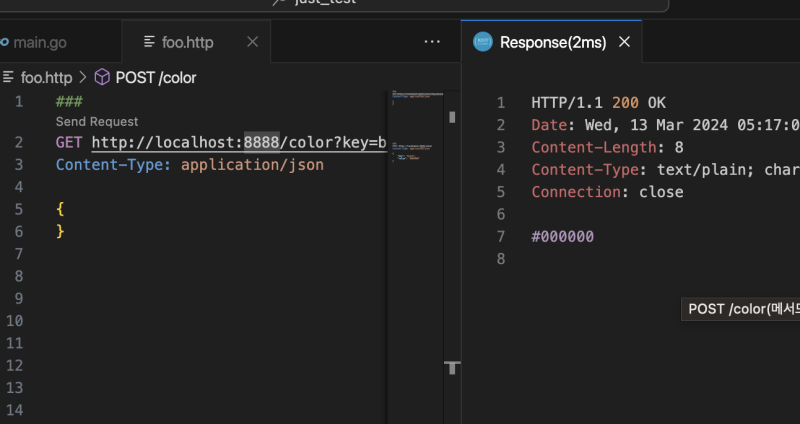Close the foo.http editor tab
Image resolution: width=800 pixels, height=424 pixels.
(x=252, y=42)
